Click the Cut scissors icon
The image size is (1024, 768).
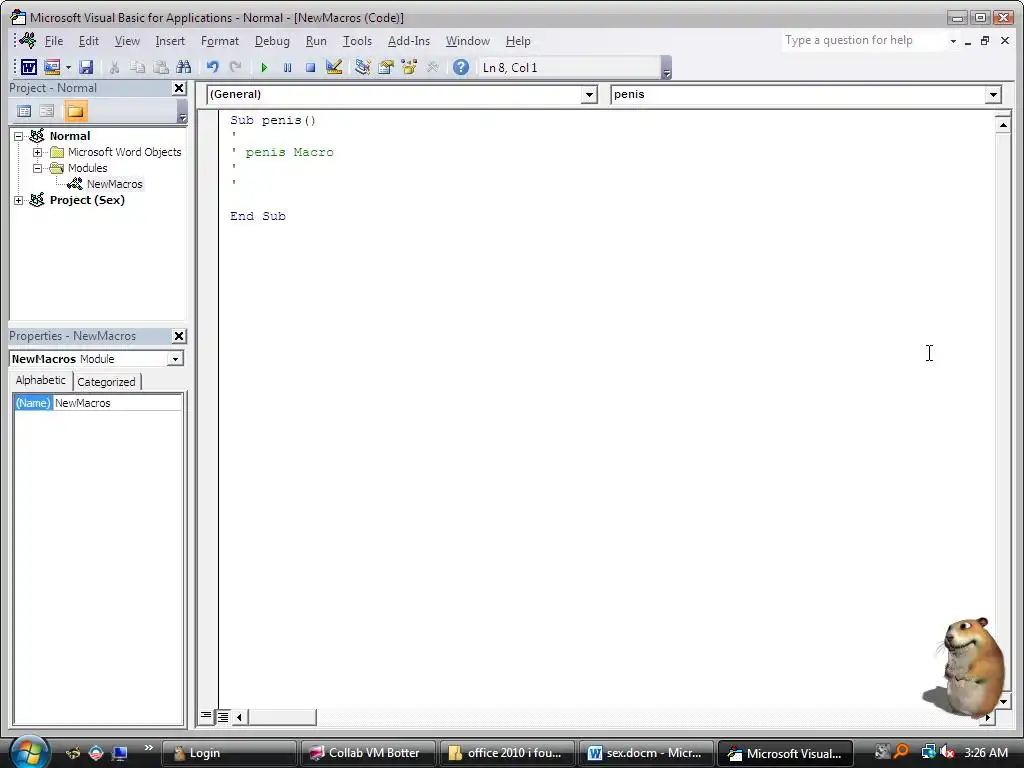(114, 67)
